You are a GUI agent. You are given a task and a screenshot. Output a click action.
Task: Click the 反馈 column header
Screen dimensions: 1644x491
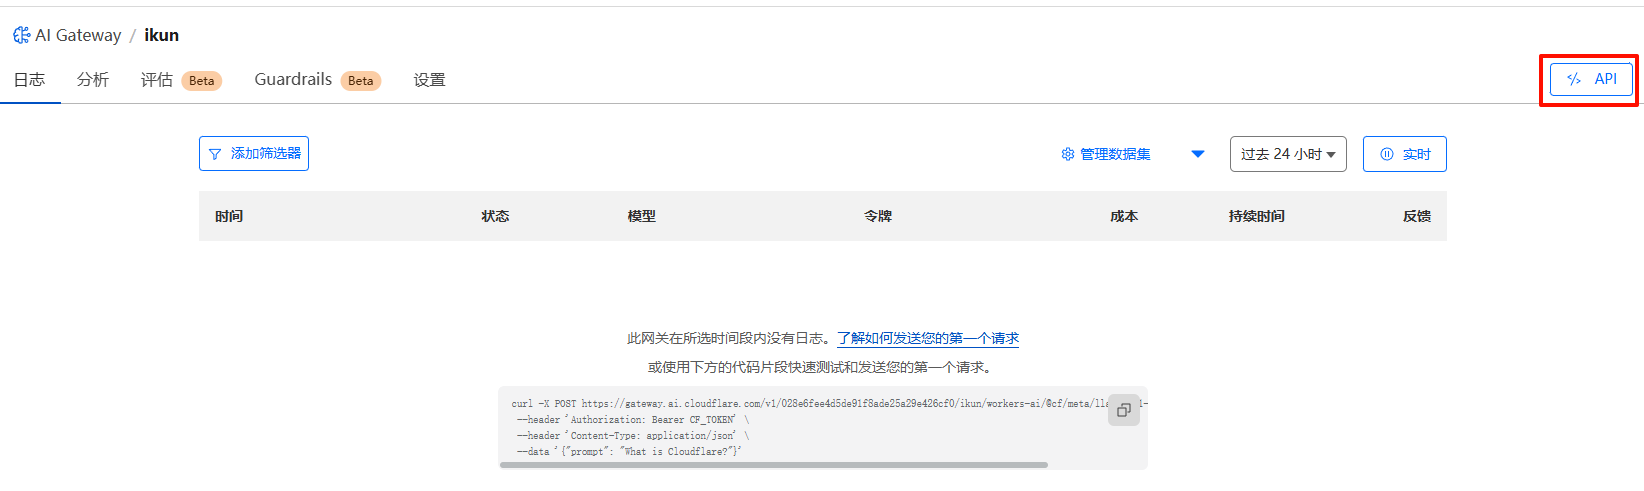[x=1417, y=216]
